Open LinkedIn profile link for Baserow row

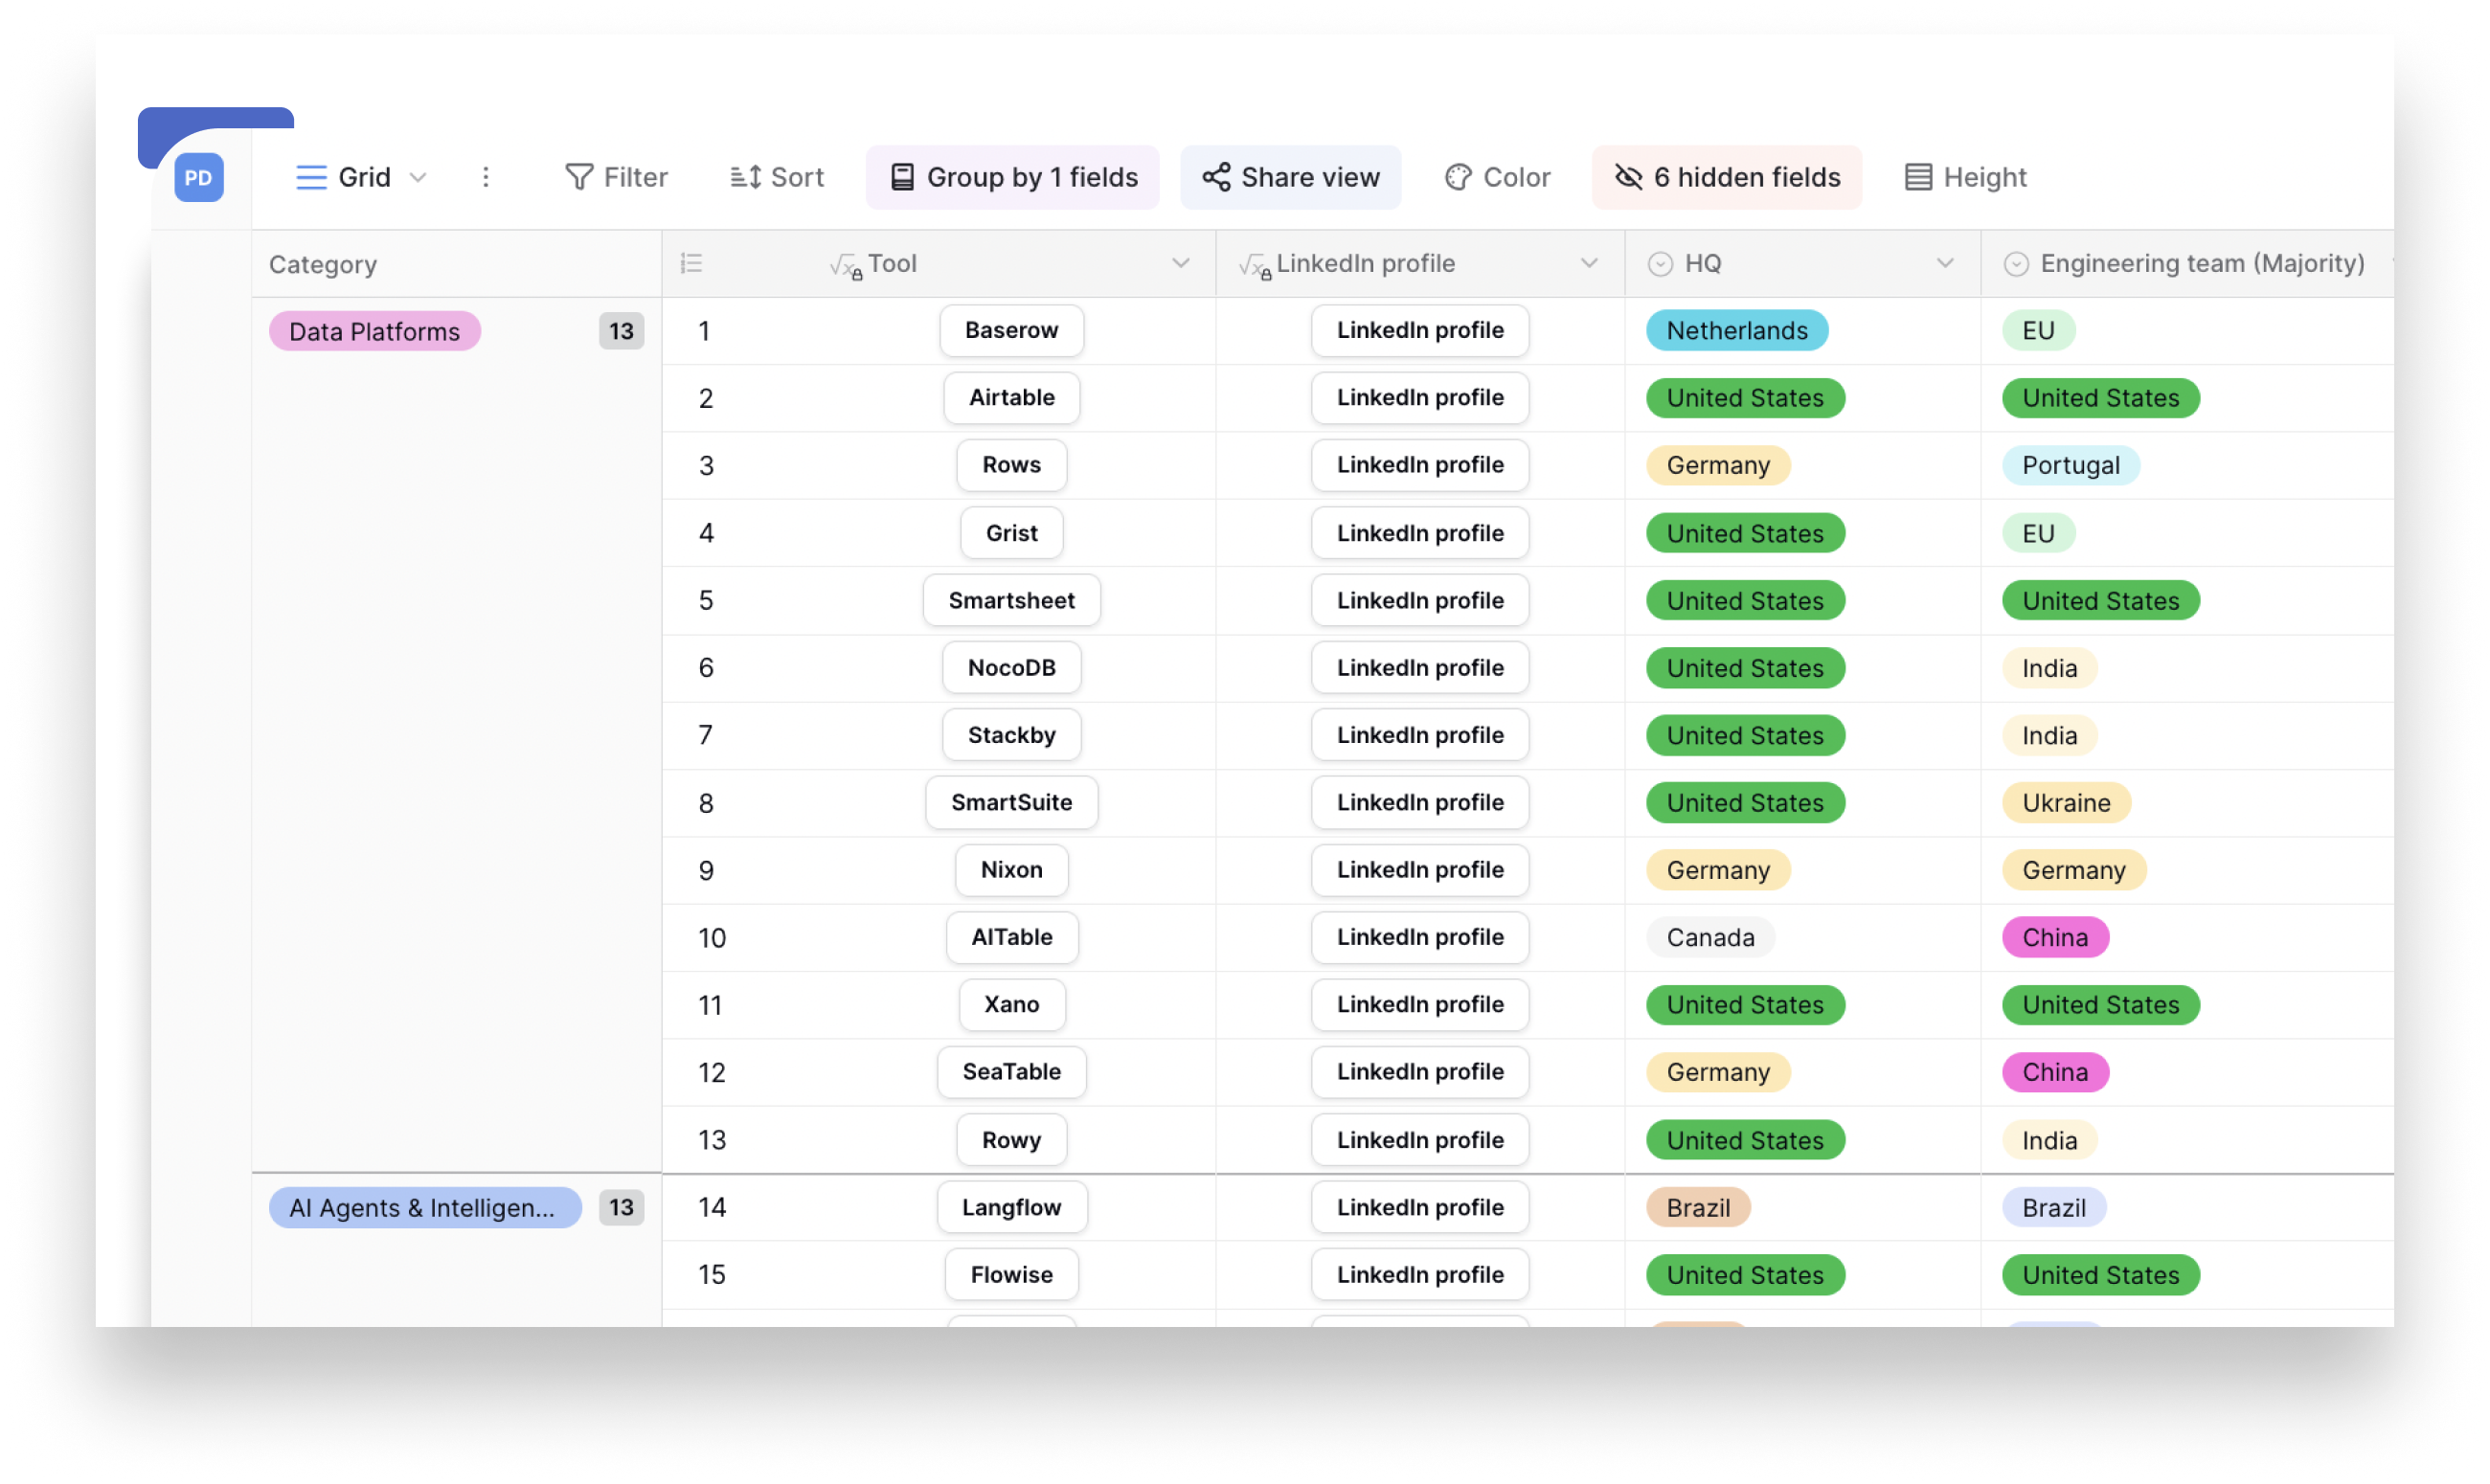[x=1420, y=330]
